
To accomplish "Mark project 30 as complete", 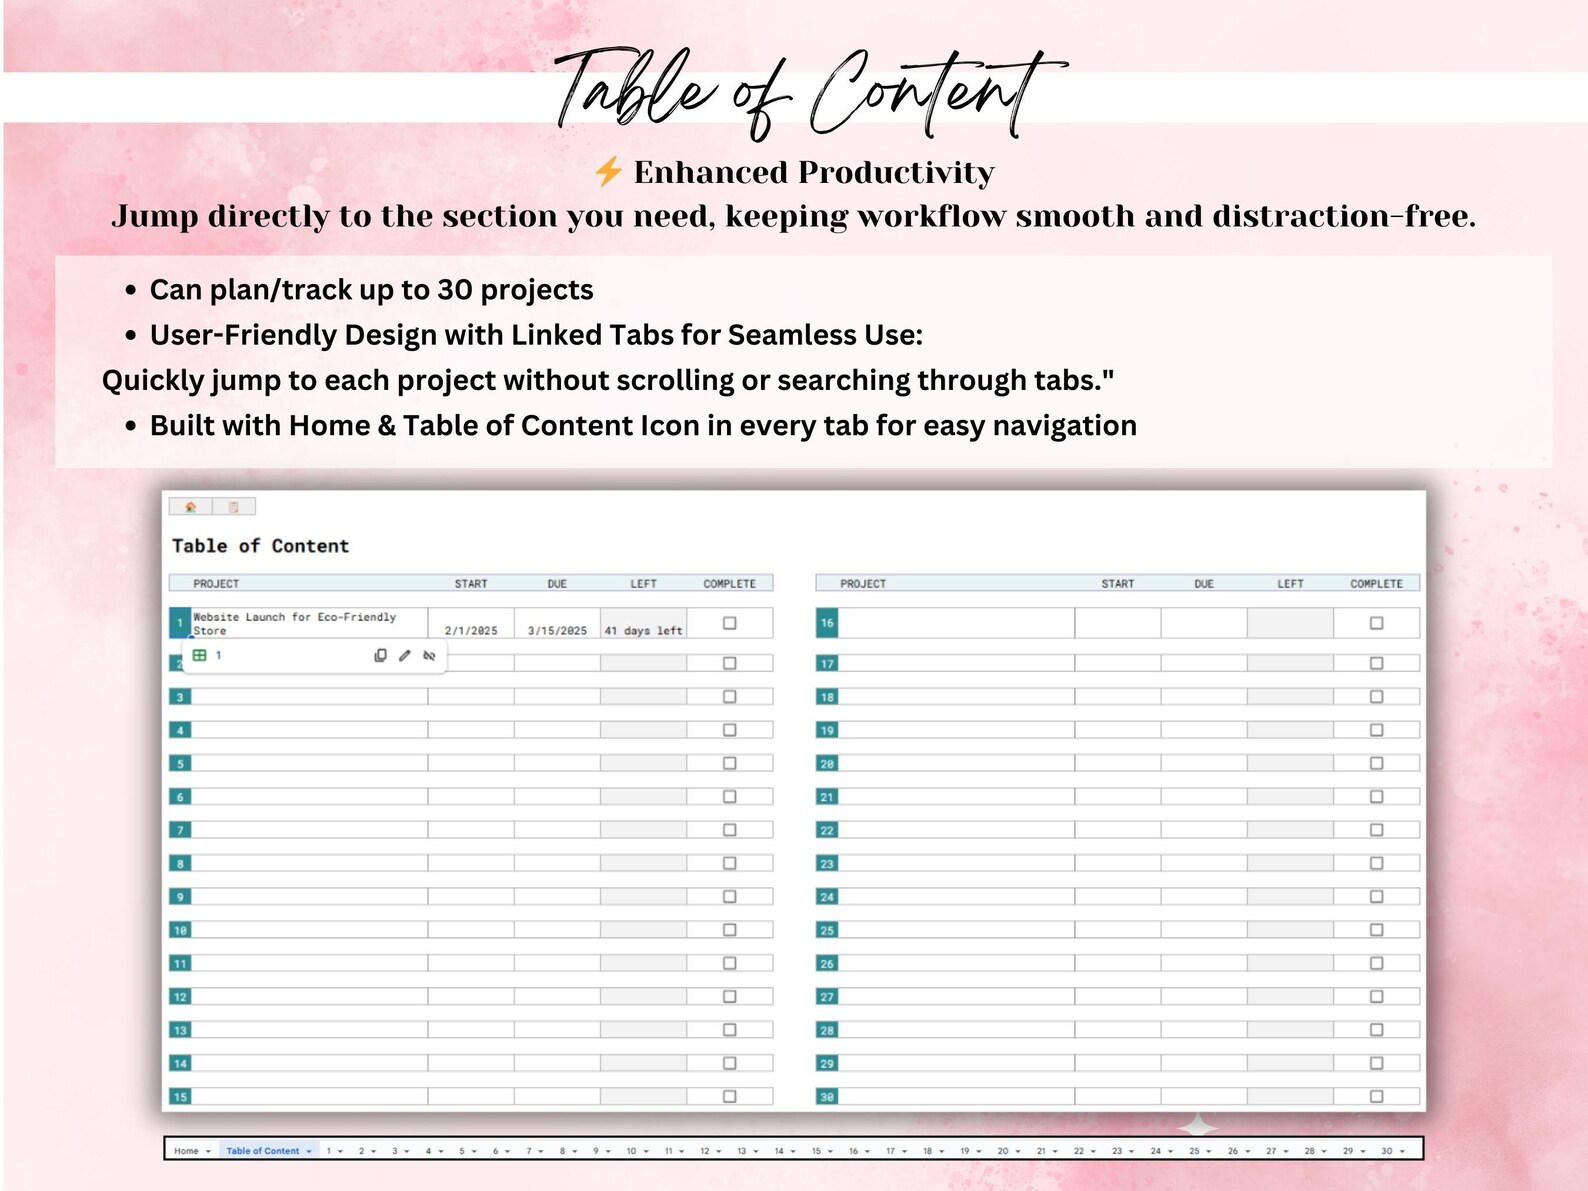I will (1377, 1097).
